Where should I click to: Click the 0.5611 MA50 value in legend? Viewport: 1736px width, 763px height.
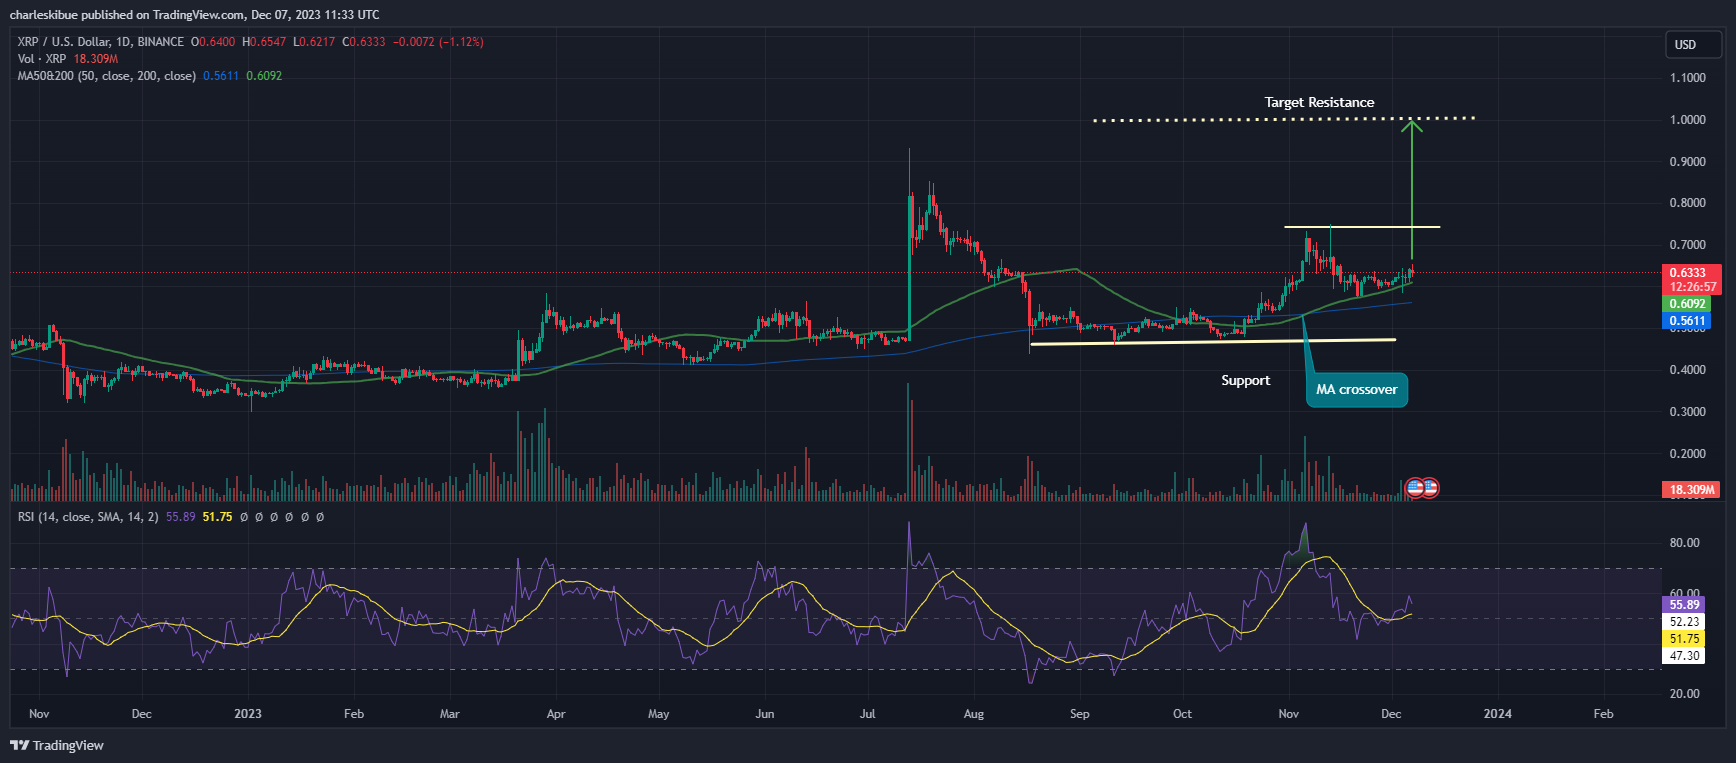[221, 76]
